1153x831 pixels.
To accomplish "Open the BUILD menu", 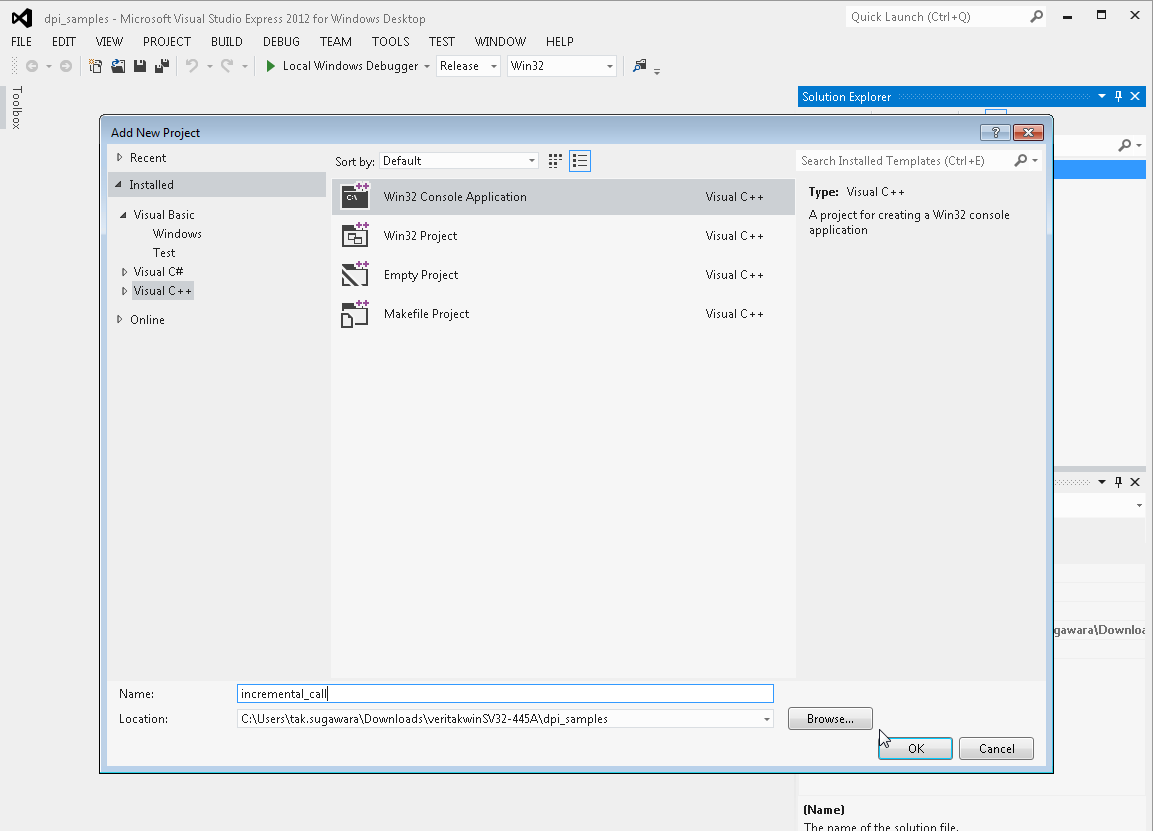I will pos(226,42).
